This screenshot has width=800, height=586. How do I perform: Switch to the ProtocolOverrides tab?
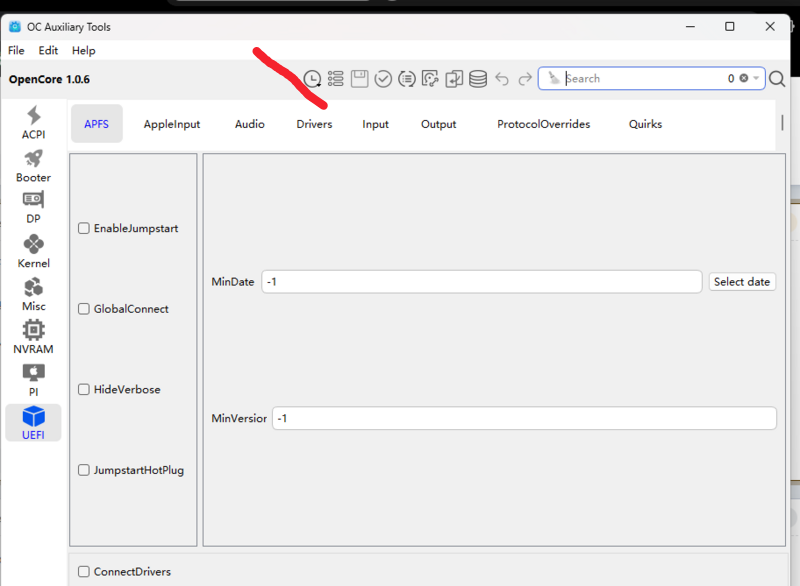544,124
